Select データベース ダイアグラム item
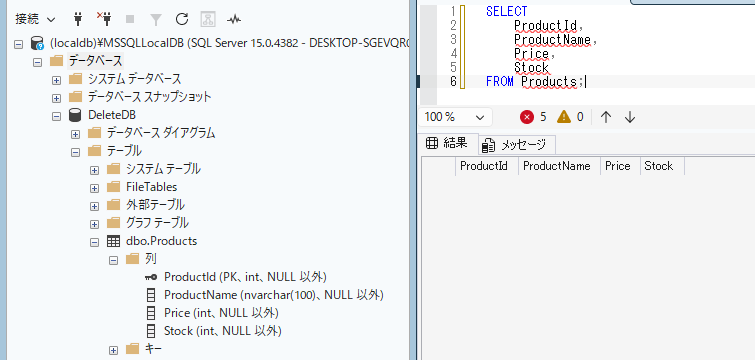The width and height of the screenshot is (755, 360). [x=161, y=132]
